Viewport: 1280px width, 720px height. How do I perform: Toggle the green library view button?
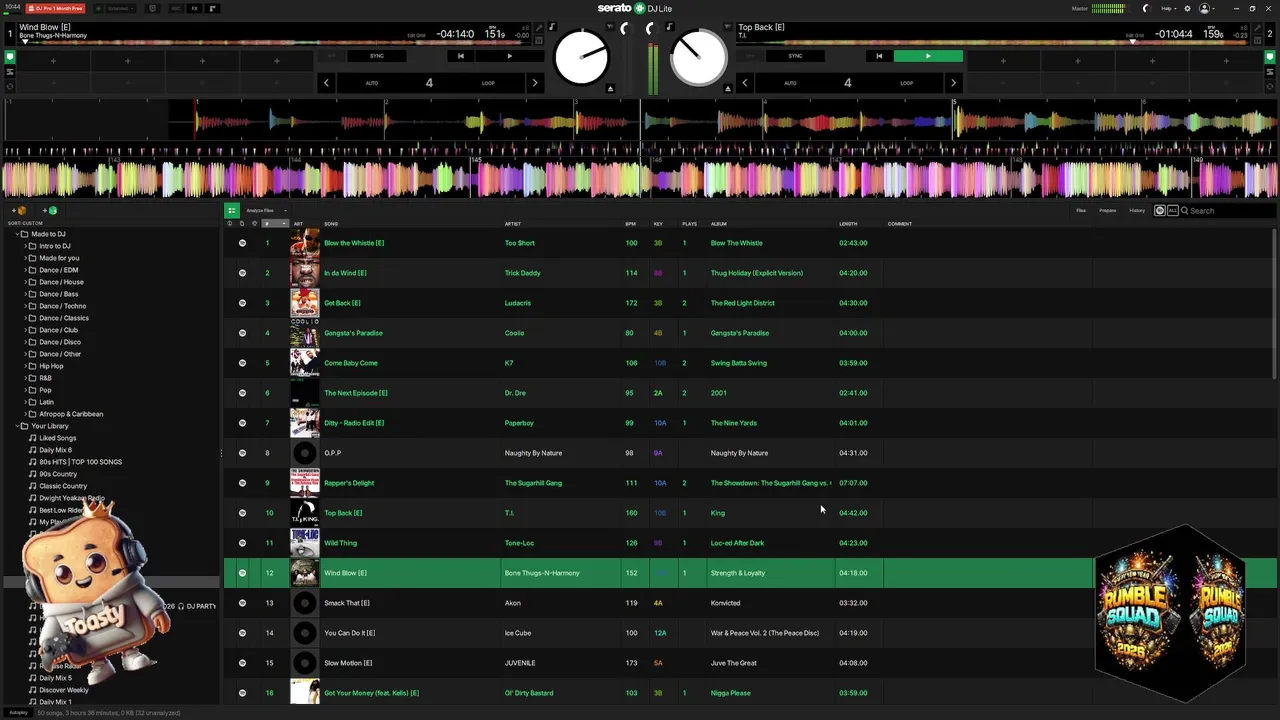[x=231, y=210]
